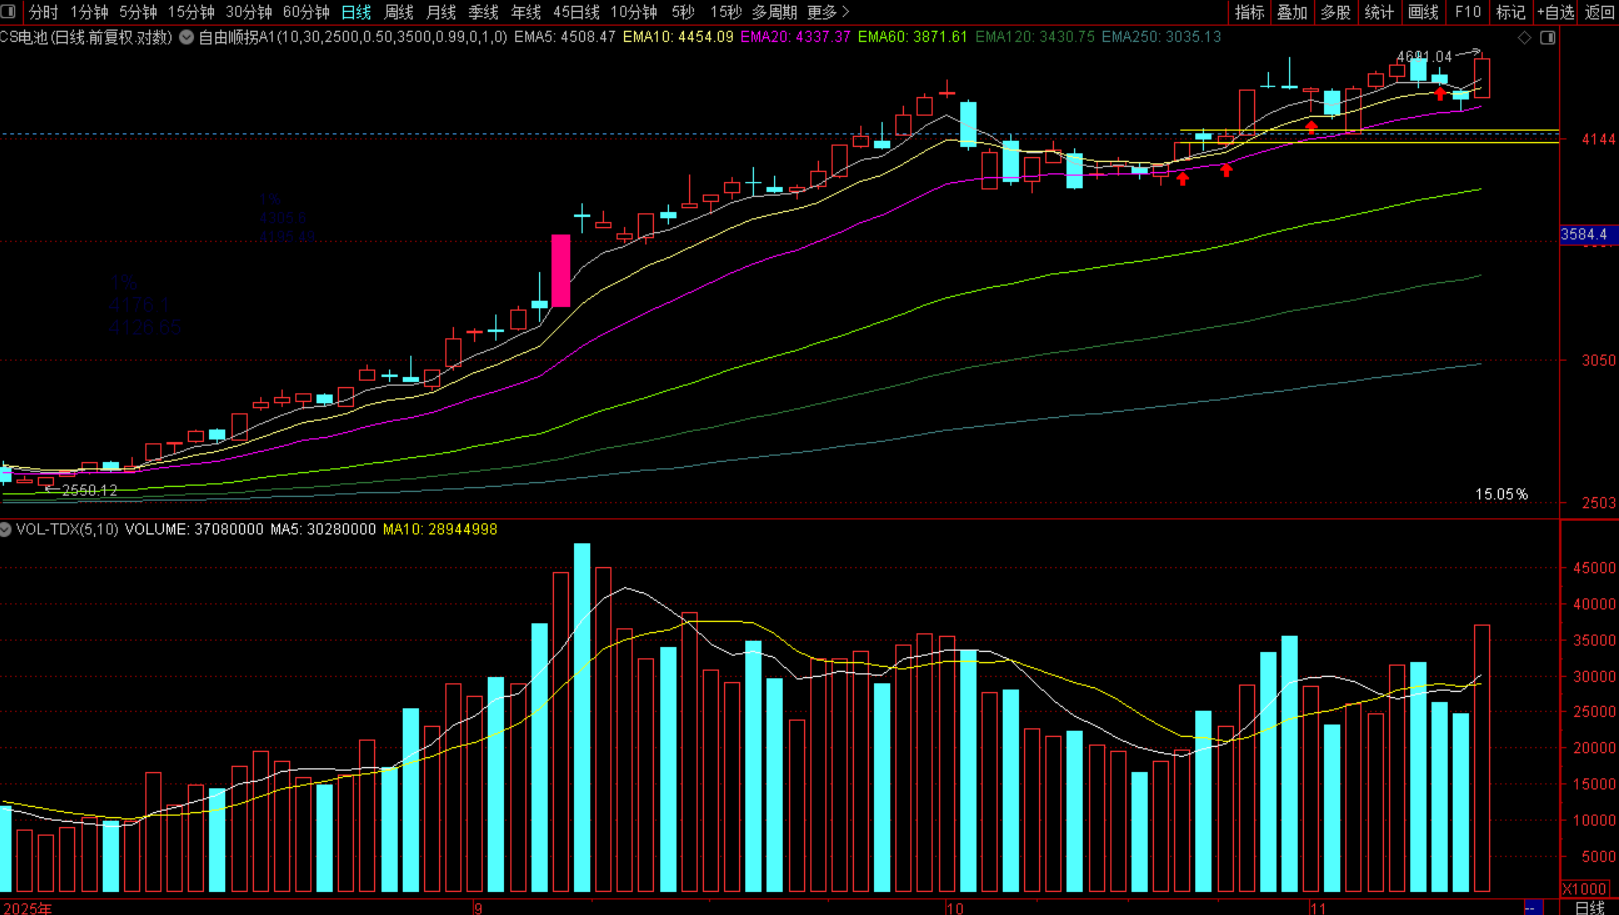Screen dimensions: 1619x915
Task: Click the 3050 price axis label
Action: click(1598, 360)
